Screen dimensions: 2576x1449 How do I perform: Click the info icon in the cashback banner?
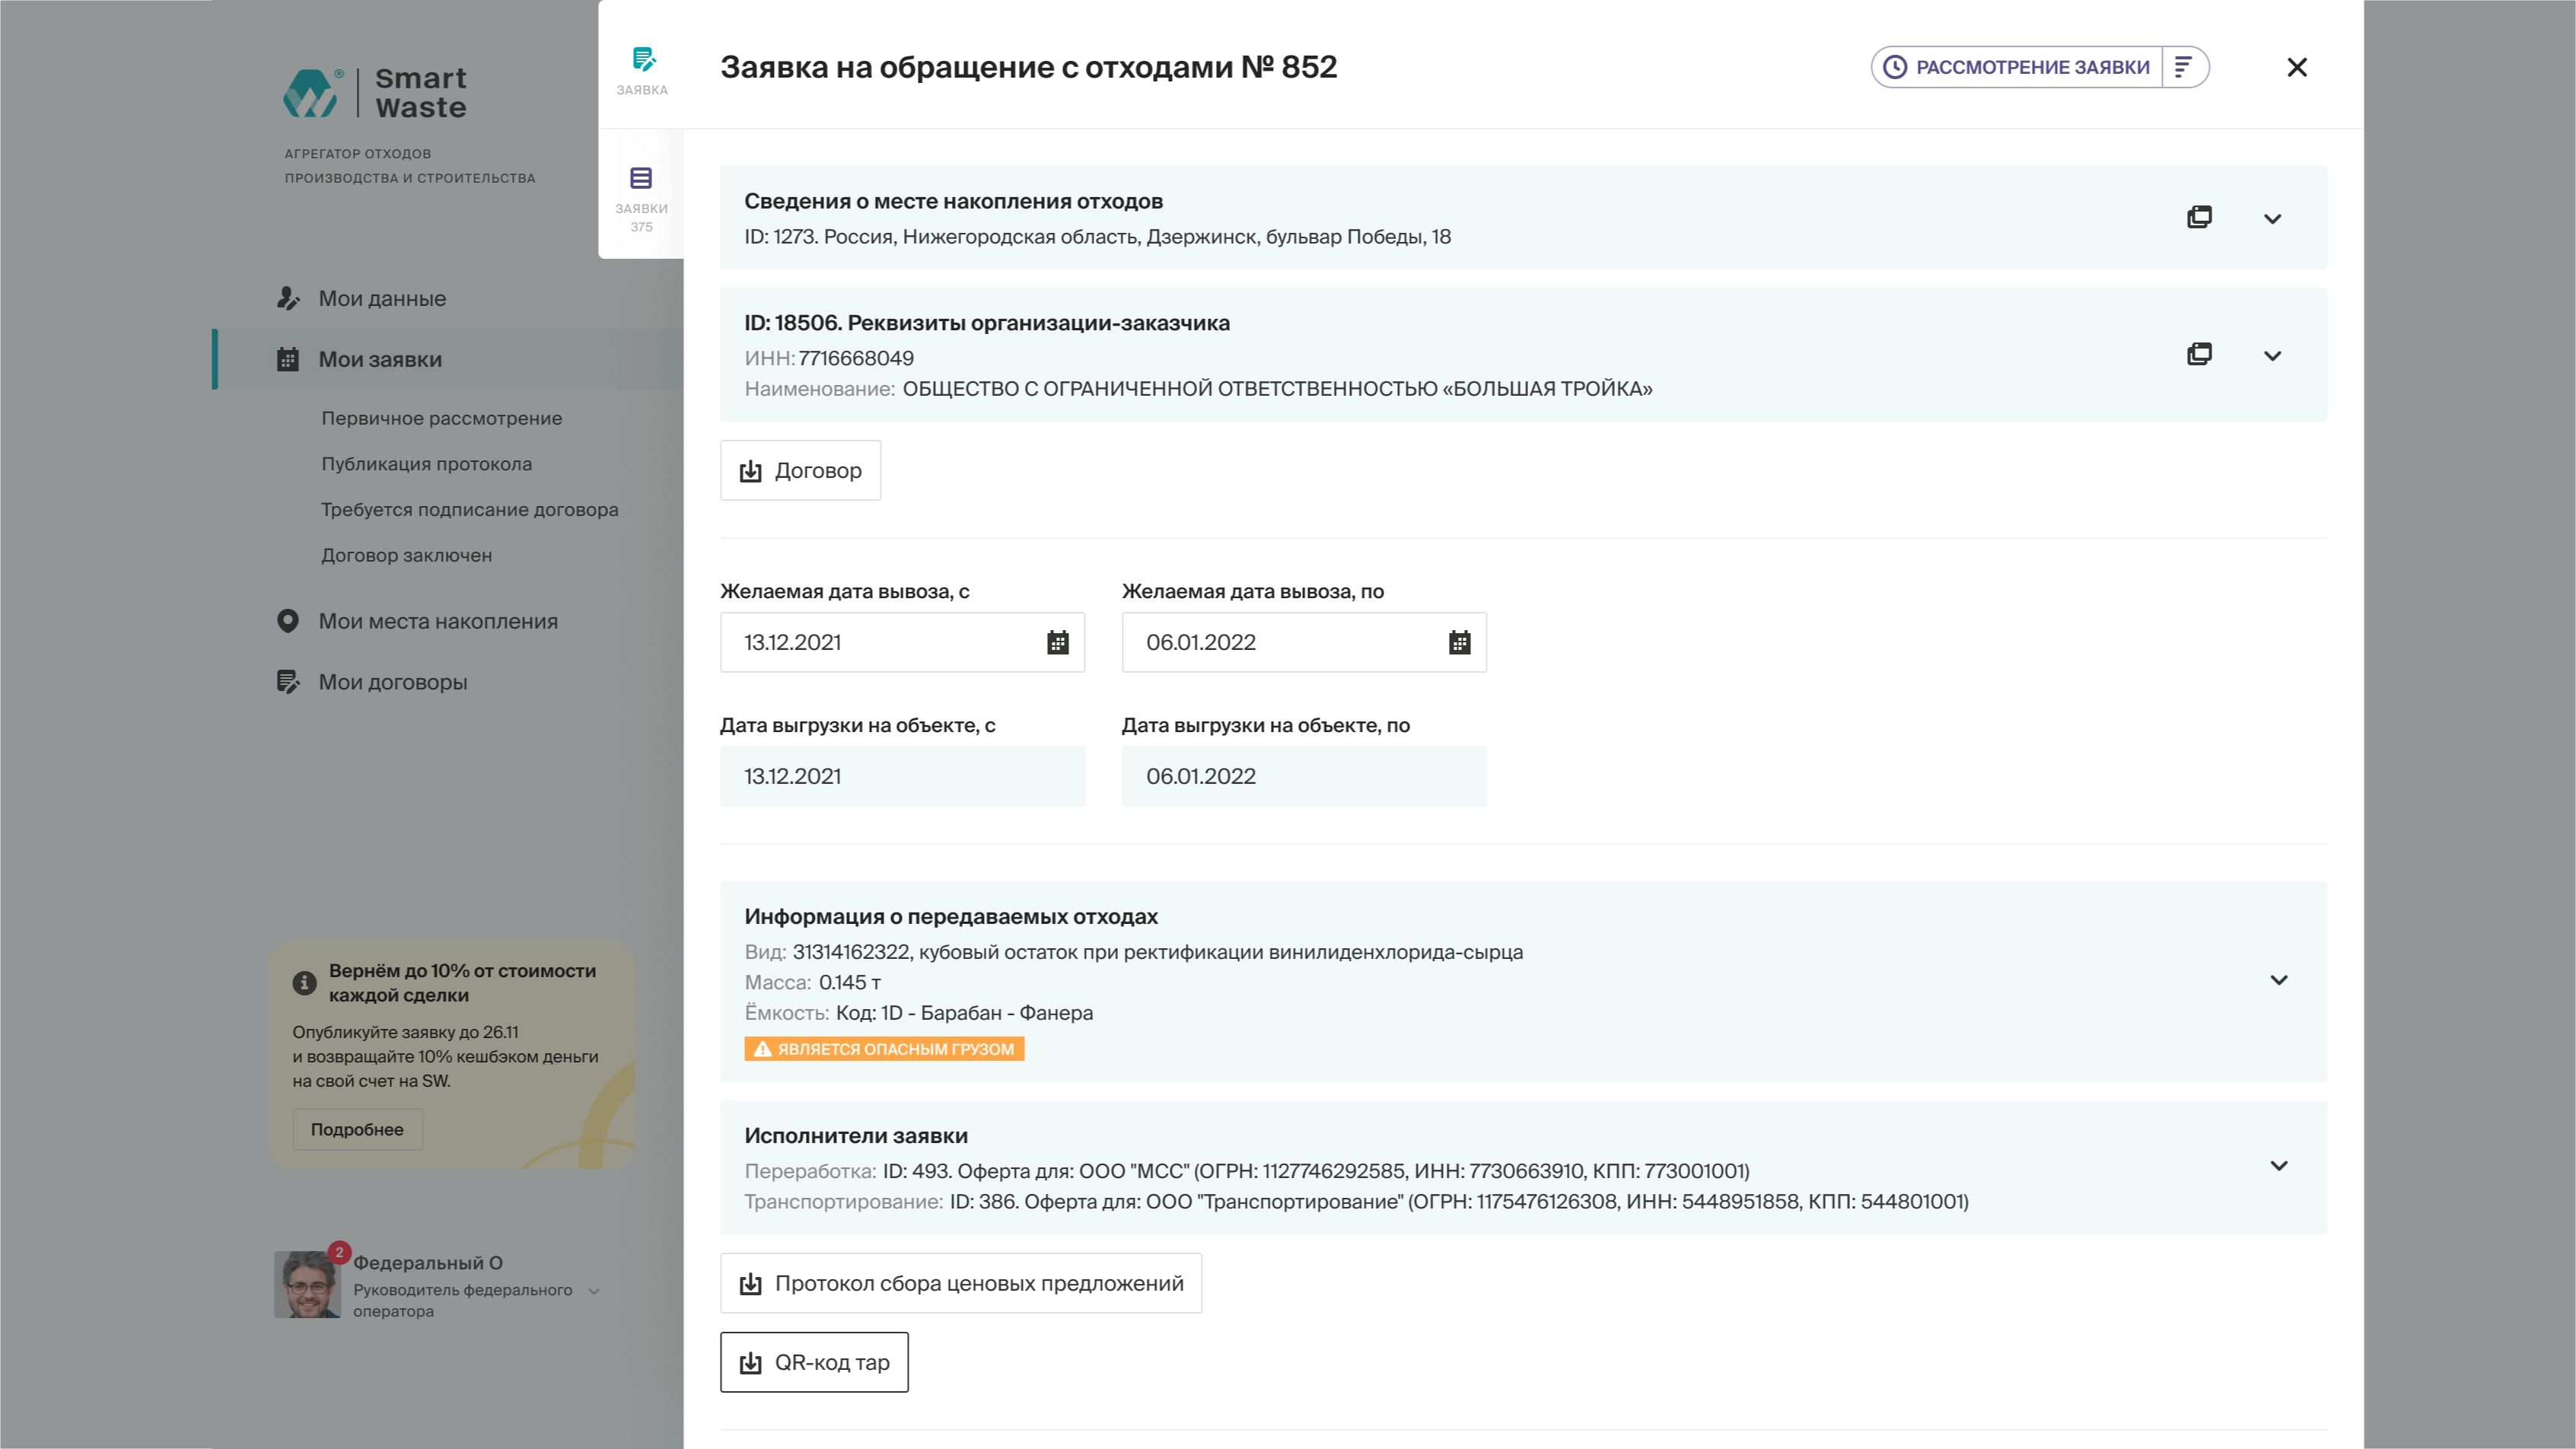[x=304, y=983]
